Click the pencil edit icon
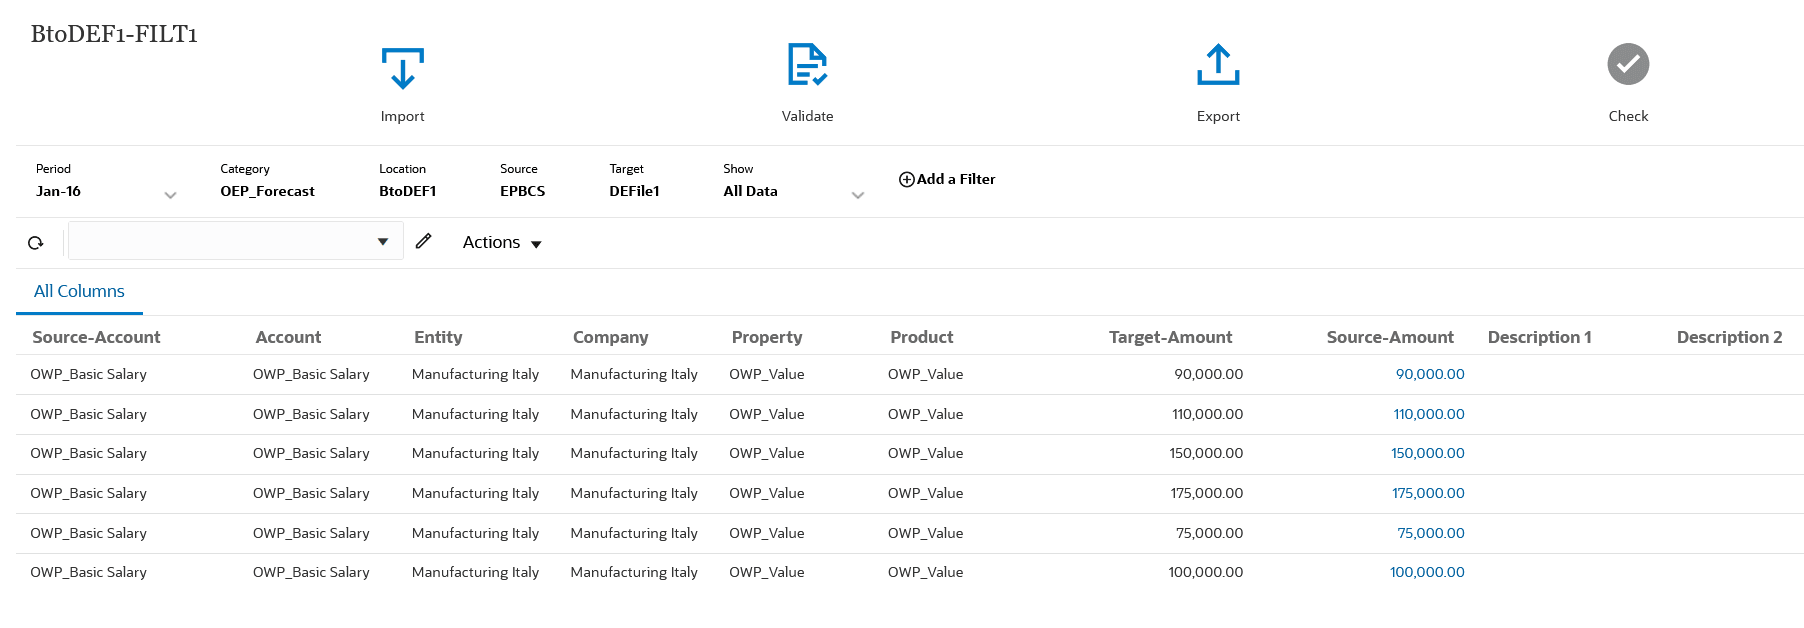The width and height of the screenshot is (1804, 628). [424, 241]
